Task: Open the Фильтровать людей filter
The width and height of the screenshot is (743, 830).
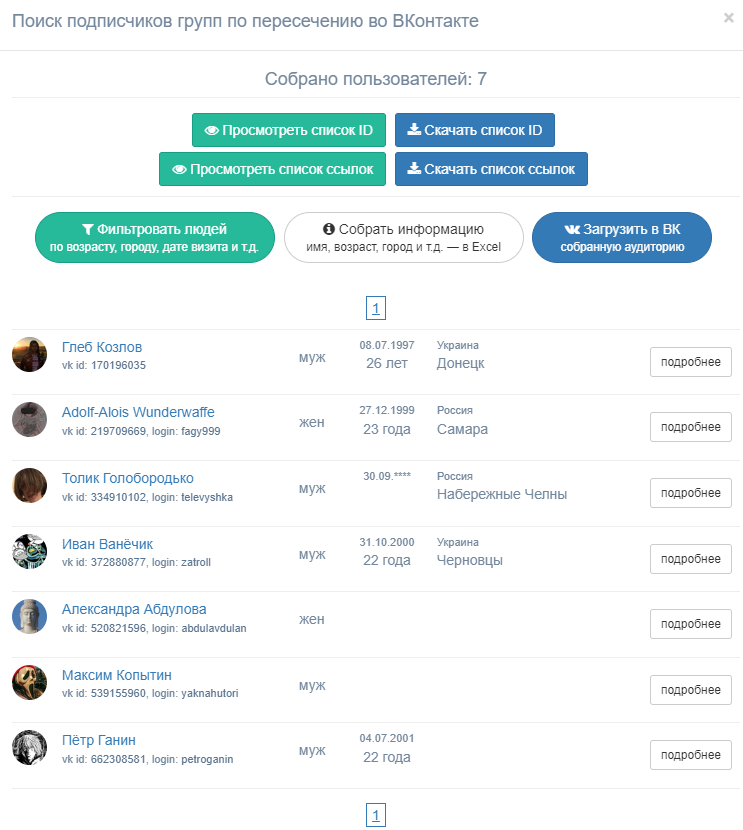Action: click(154, 237)
